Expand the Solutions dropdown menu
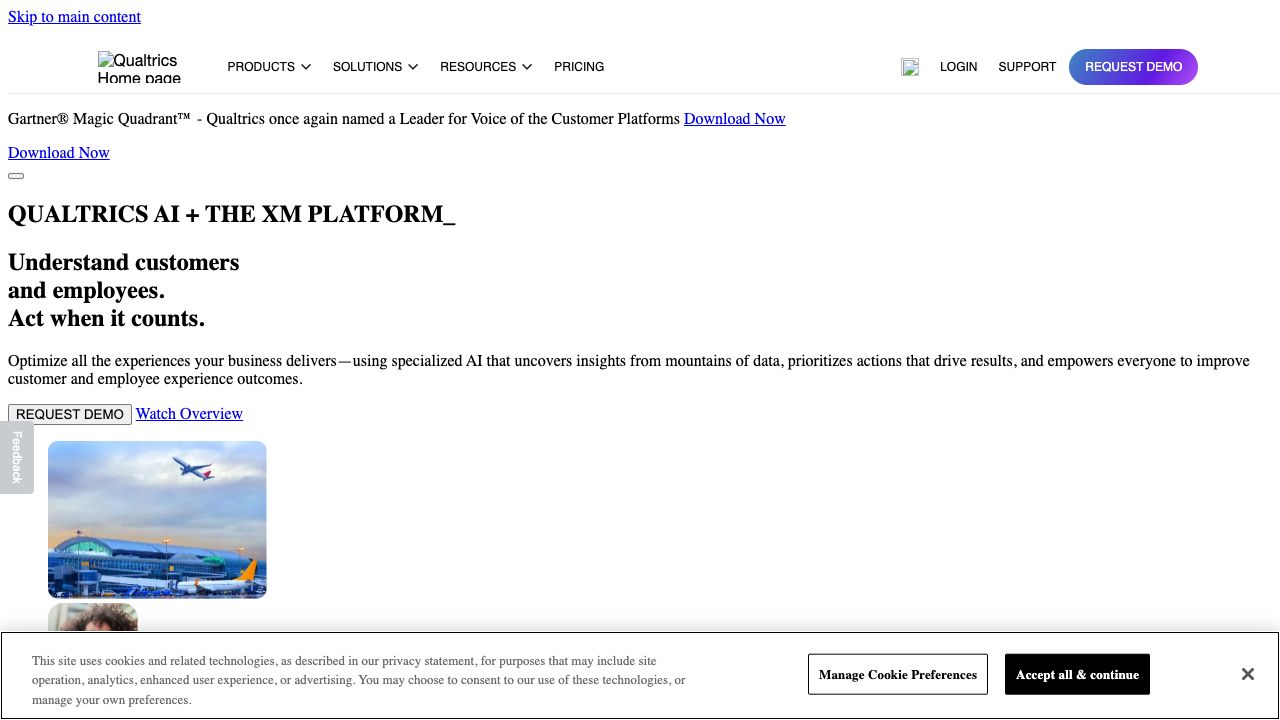The height and width of the screenshot is (720, 1280). tap(375, 67)
